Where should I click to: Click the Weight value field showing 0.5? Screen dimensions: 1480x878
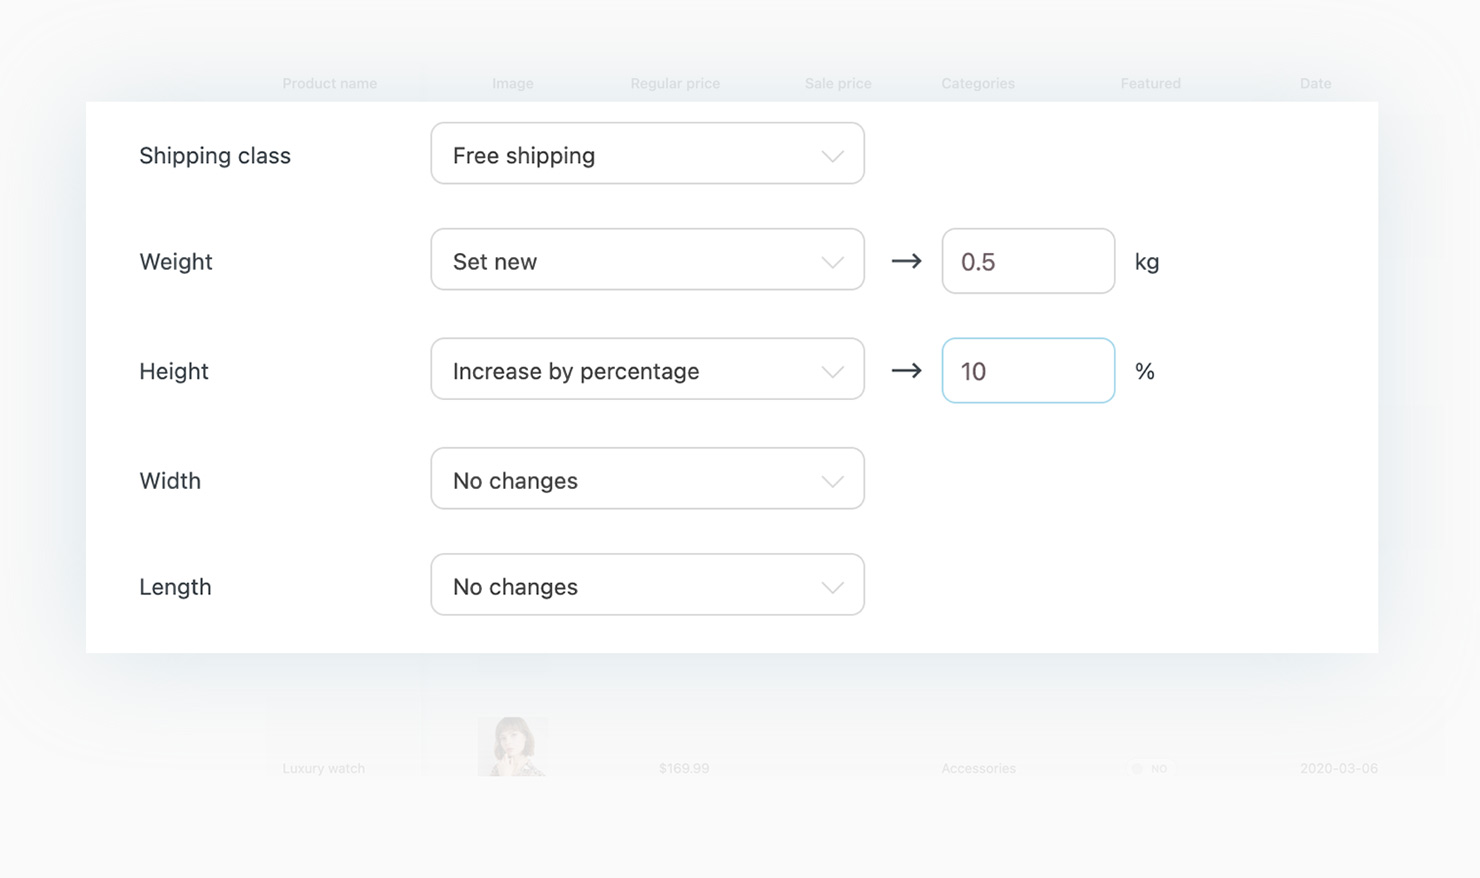(x=1027, y=262)
